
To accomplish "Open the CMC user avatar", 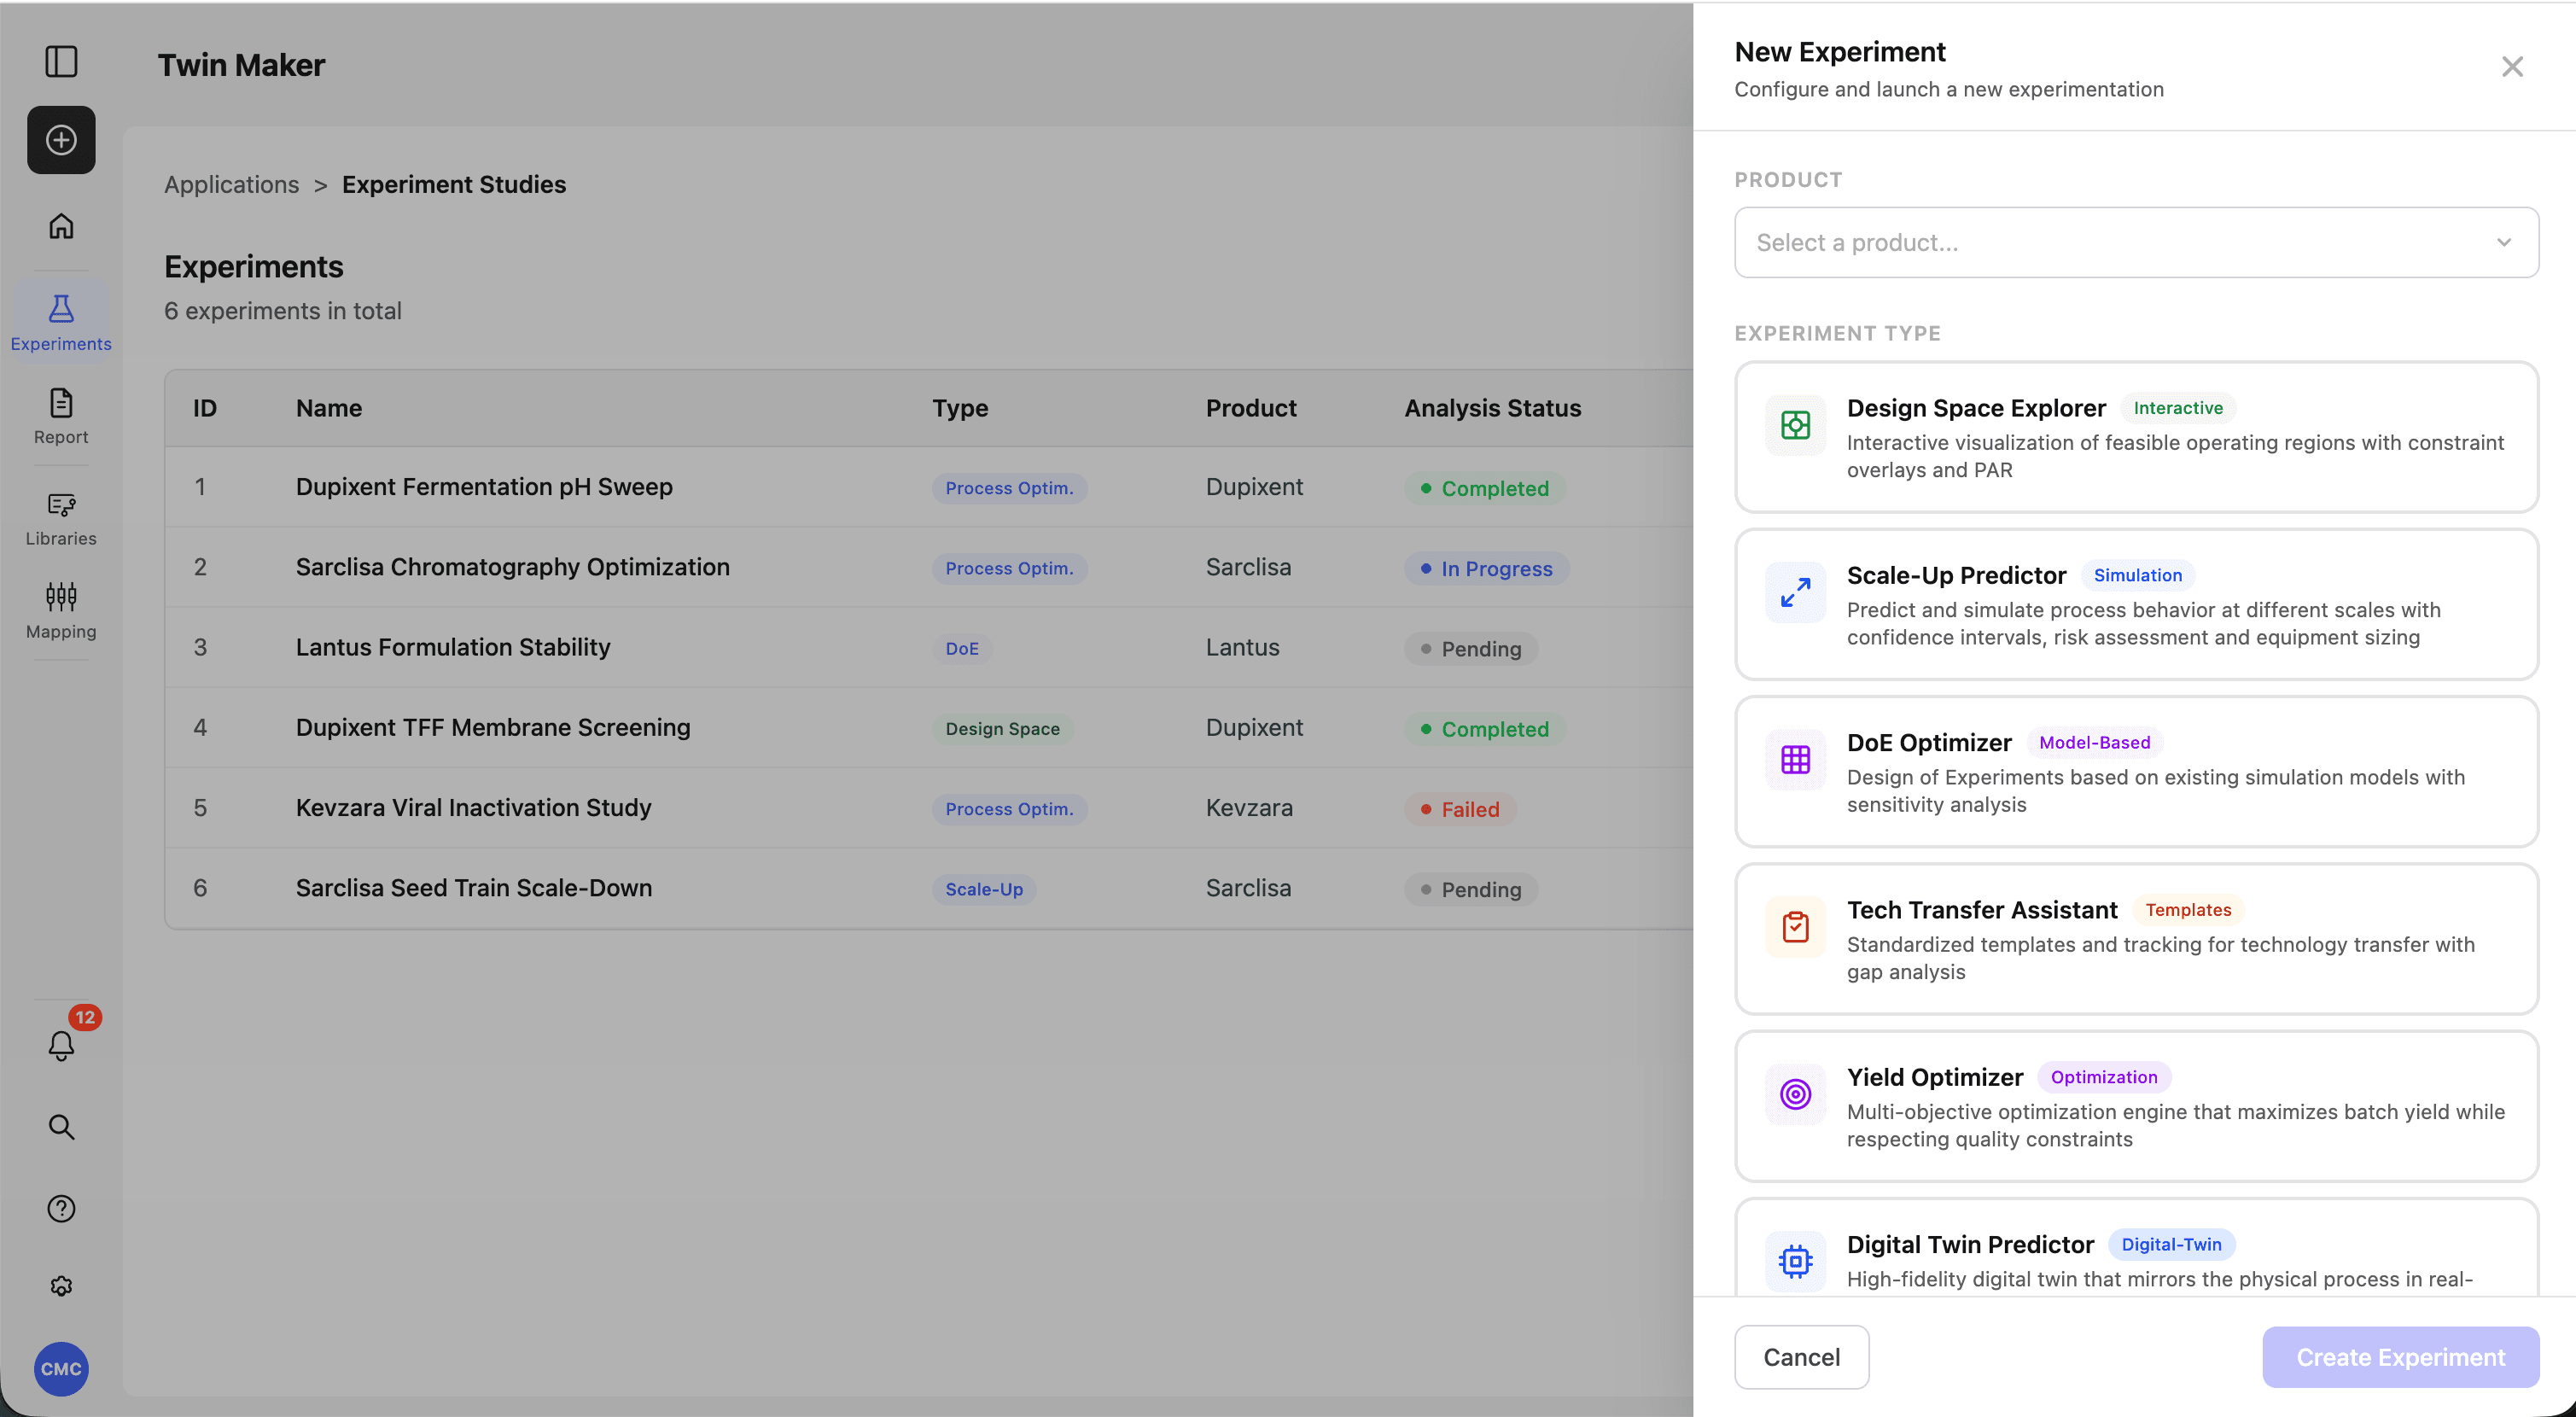I will click(61, 1369).
